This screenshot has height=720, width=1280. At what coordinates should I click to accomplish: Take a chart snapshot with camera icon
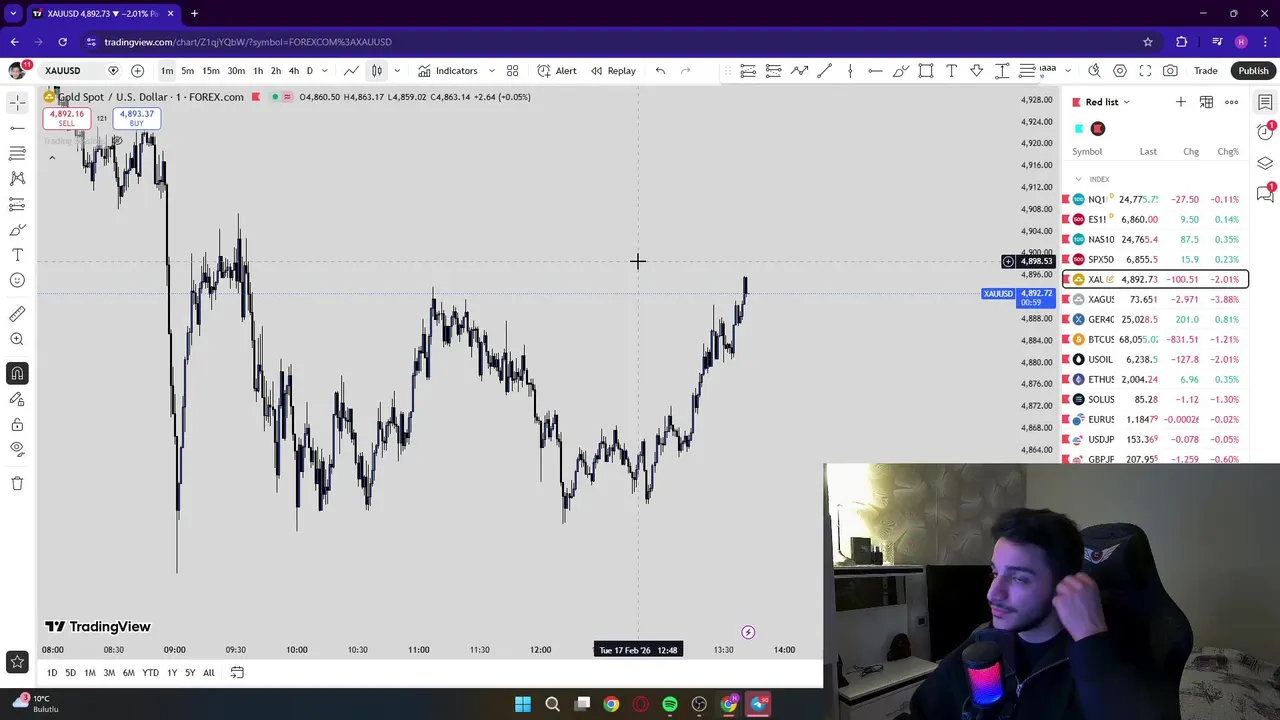(1170, 71)
